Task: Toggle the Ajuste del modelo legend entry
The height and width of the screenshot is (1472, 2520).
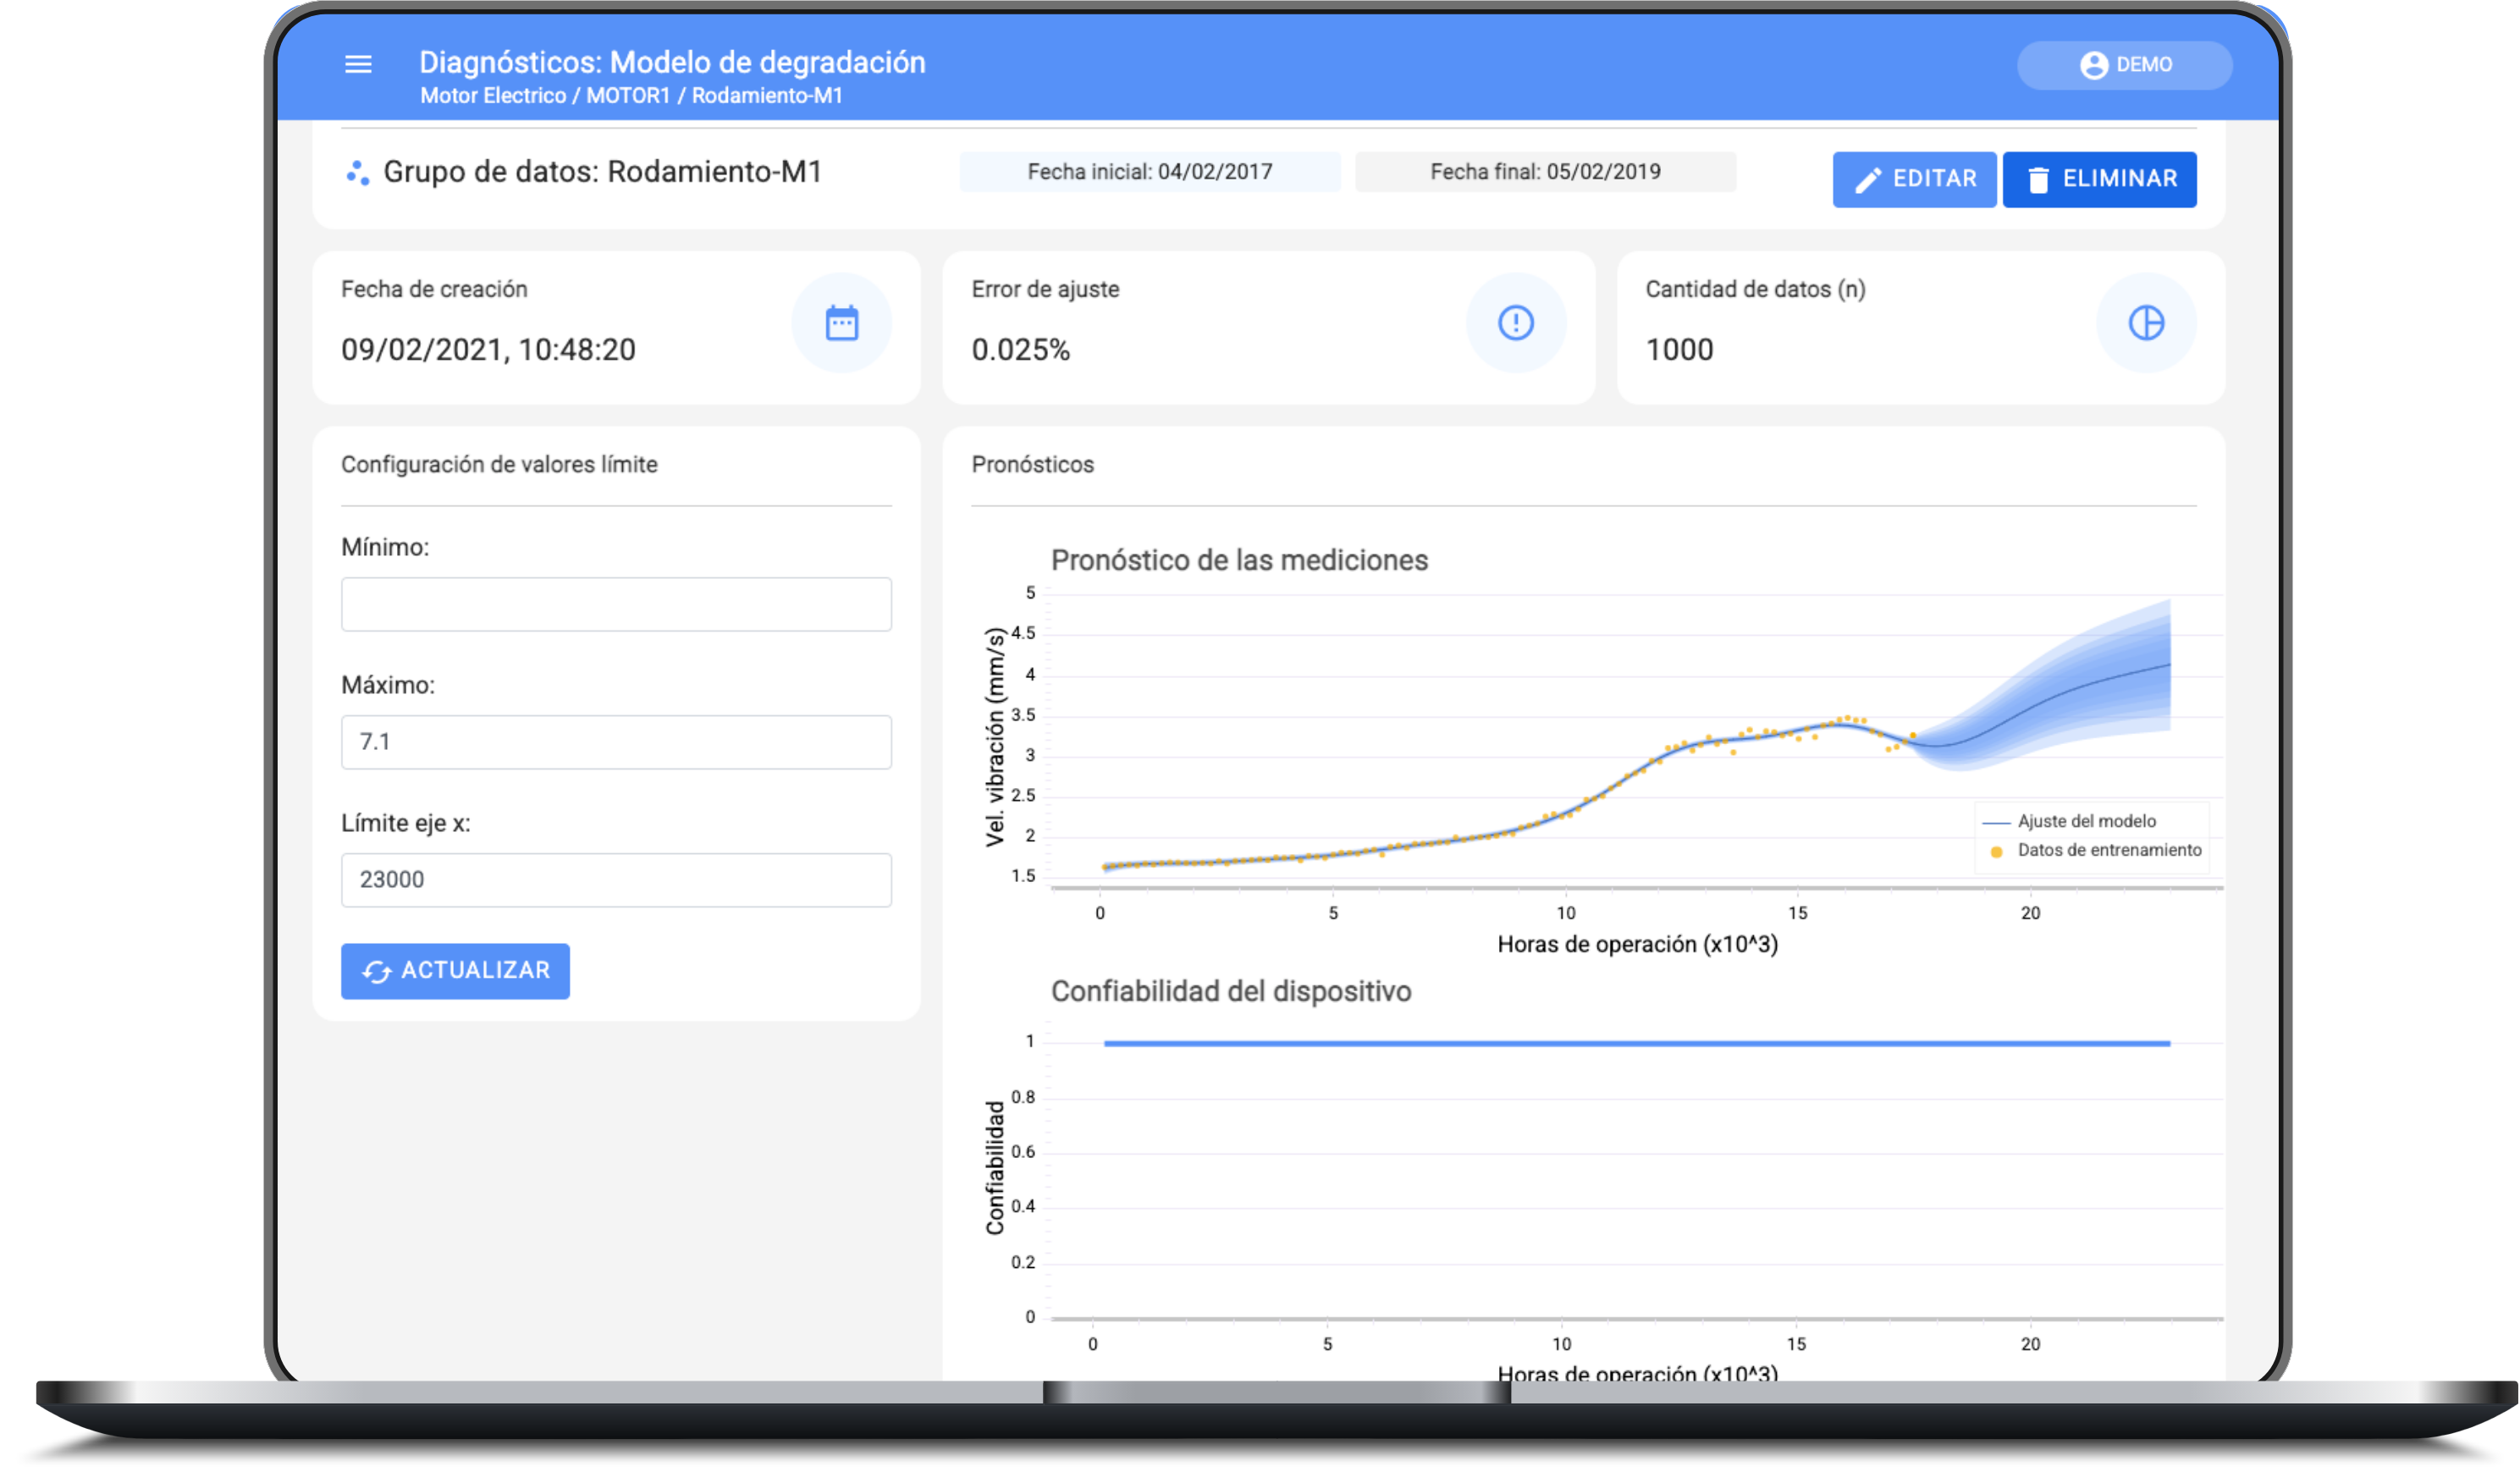Action: pos(2088,820)
